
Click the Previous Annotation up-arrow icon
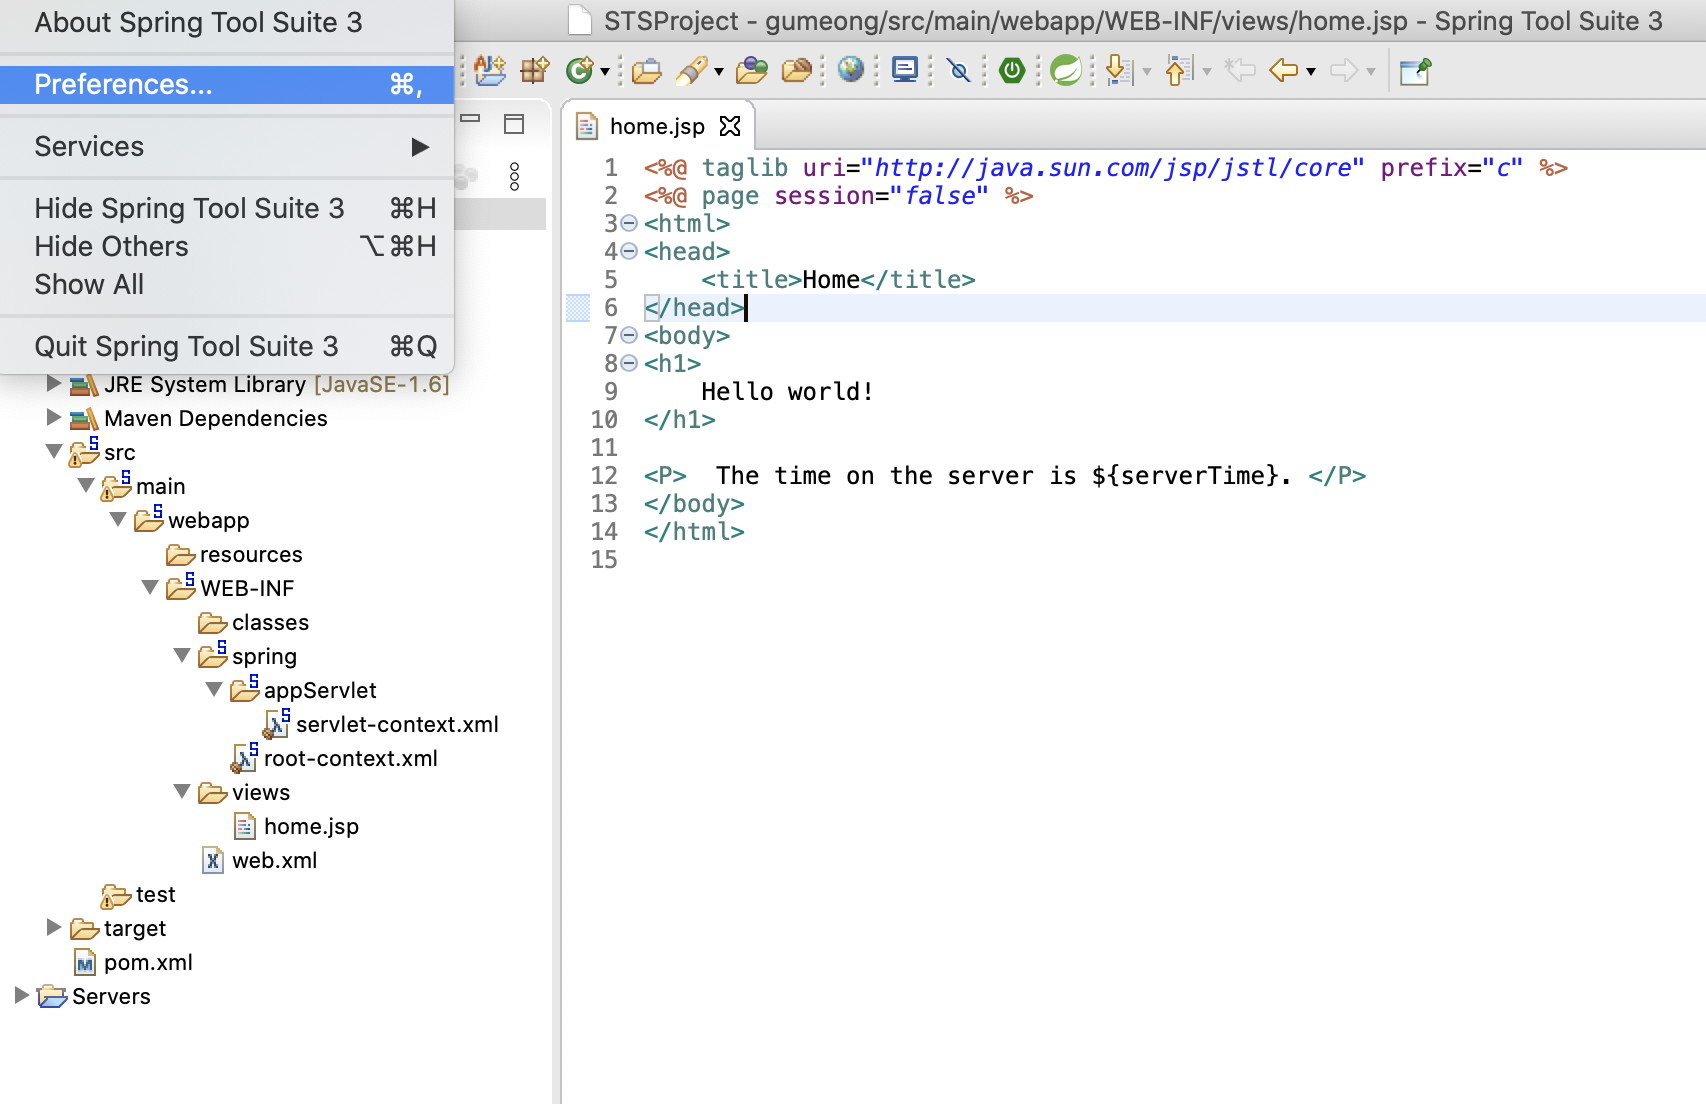click(1179, 70)
